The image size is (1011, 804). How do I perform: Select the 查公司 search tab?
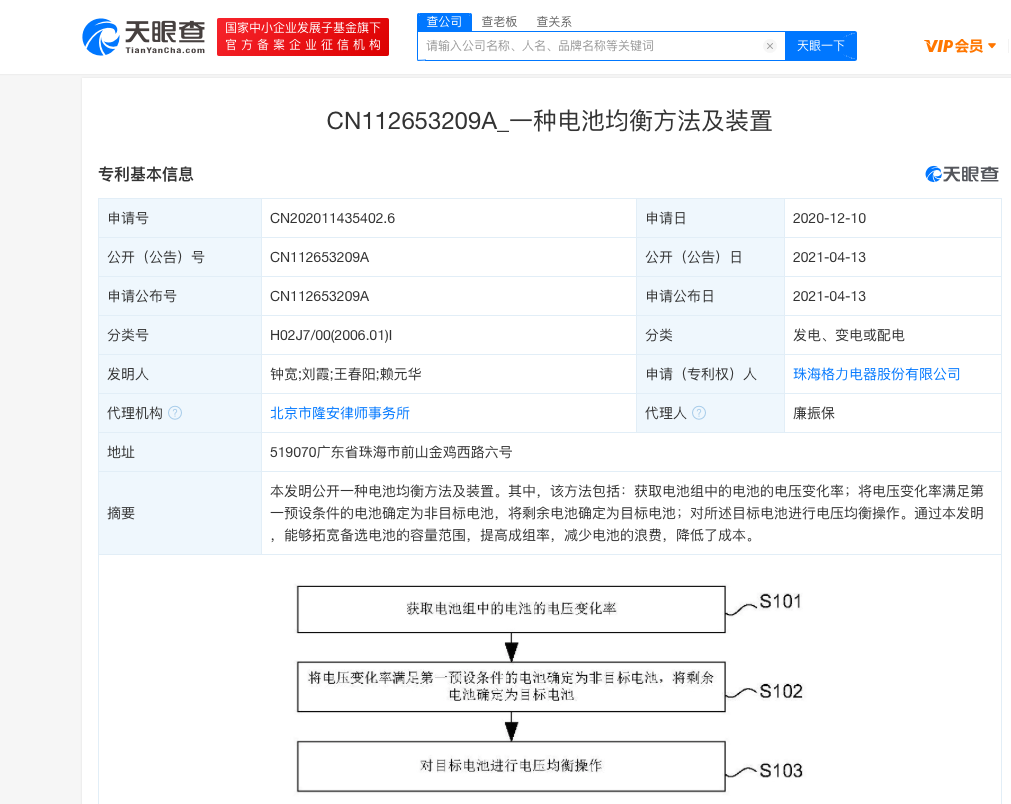pos(443,21)
